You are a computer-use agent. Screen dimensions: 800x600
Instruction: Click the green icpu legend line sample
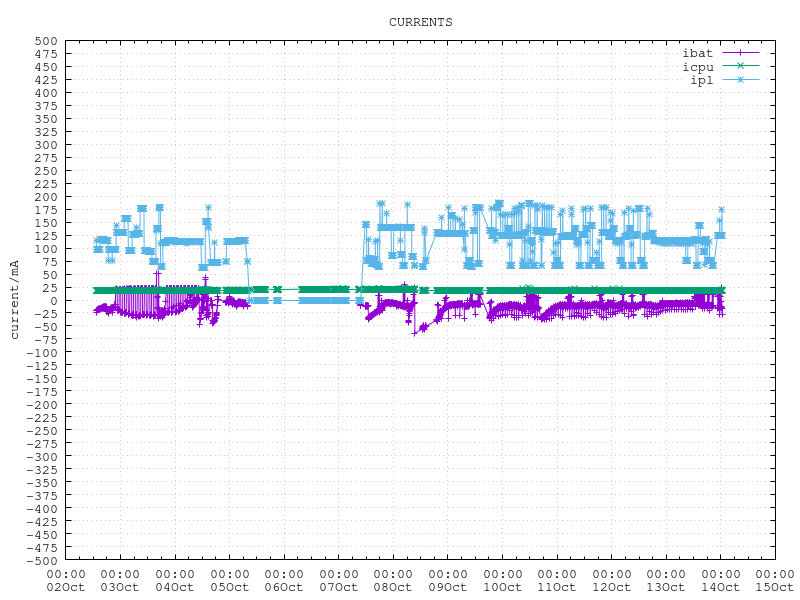pos(740,66)
